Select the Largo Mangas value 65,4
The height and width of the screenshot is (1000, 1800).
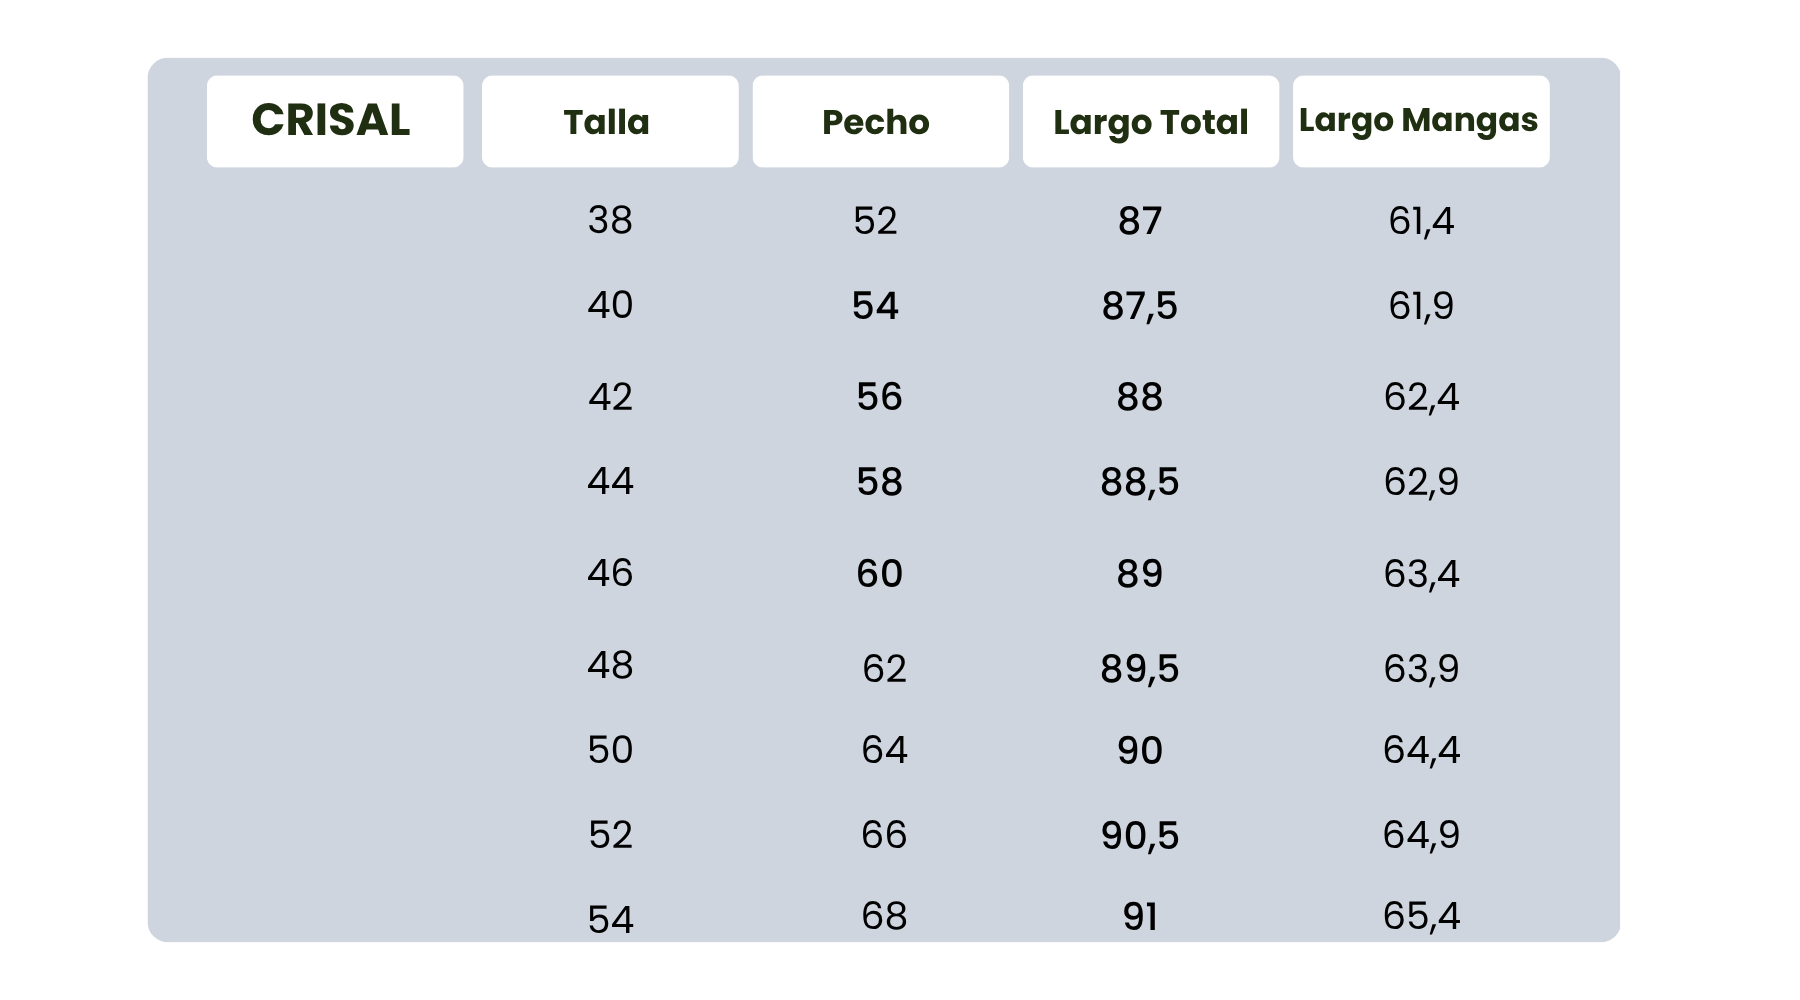click(x=1421, y=916)
